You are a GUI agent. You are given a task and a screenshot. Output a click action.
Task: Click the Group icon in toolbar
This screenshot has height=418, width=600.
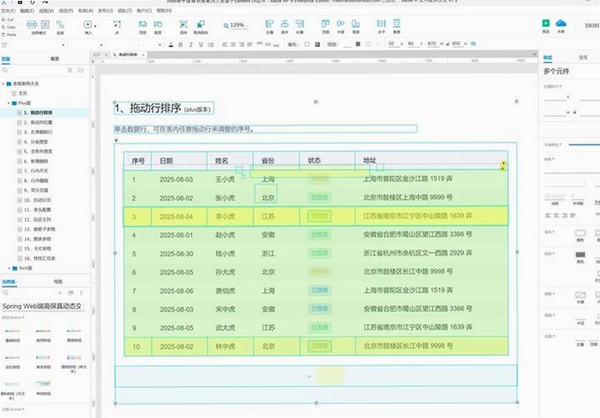(x=184, y=24)
